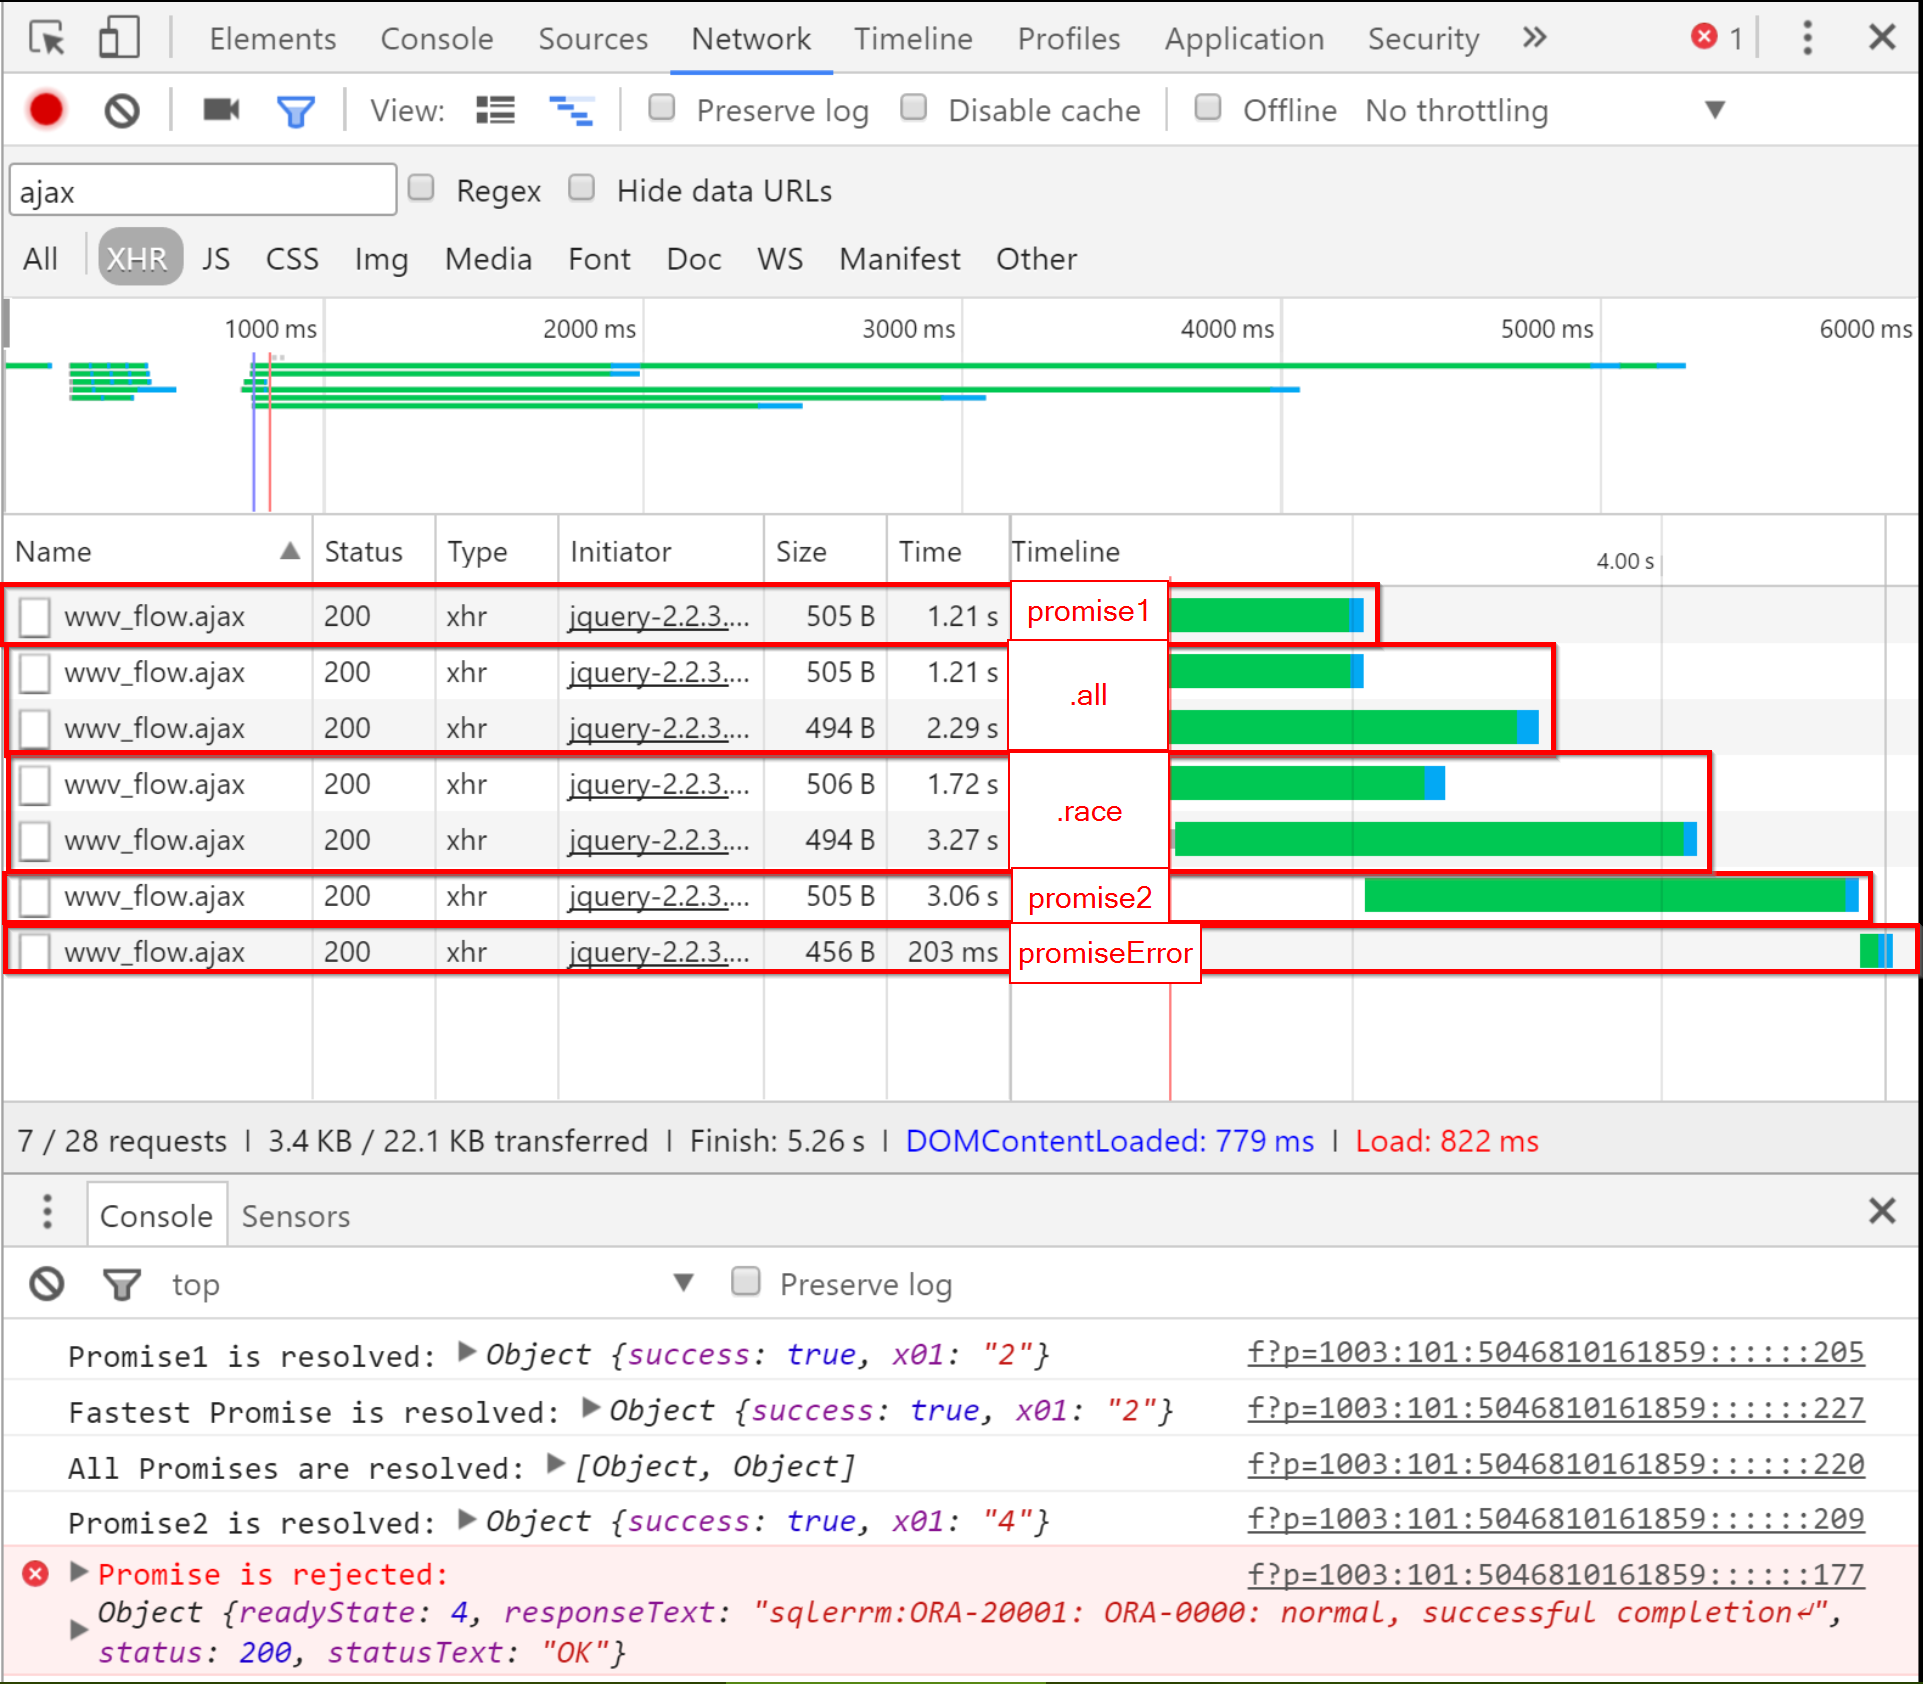Click in the ajax filter text field
1923x1684 pixels.
pyautogui.click(x=203, y=191)
